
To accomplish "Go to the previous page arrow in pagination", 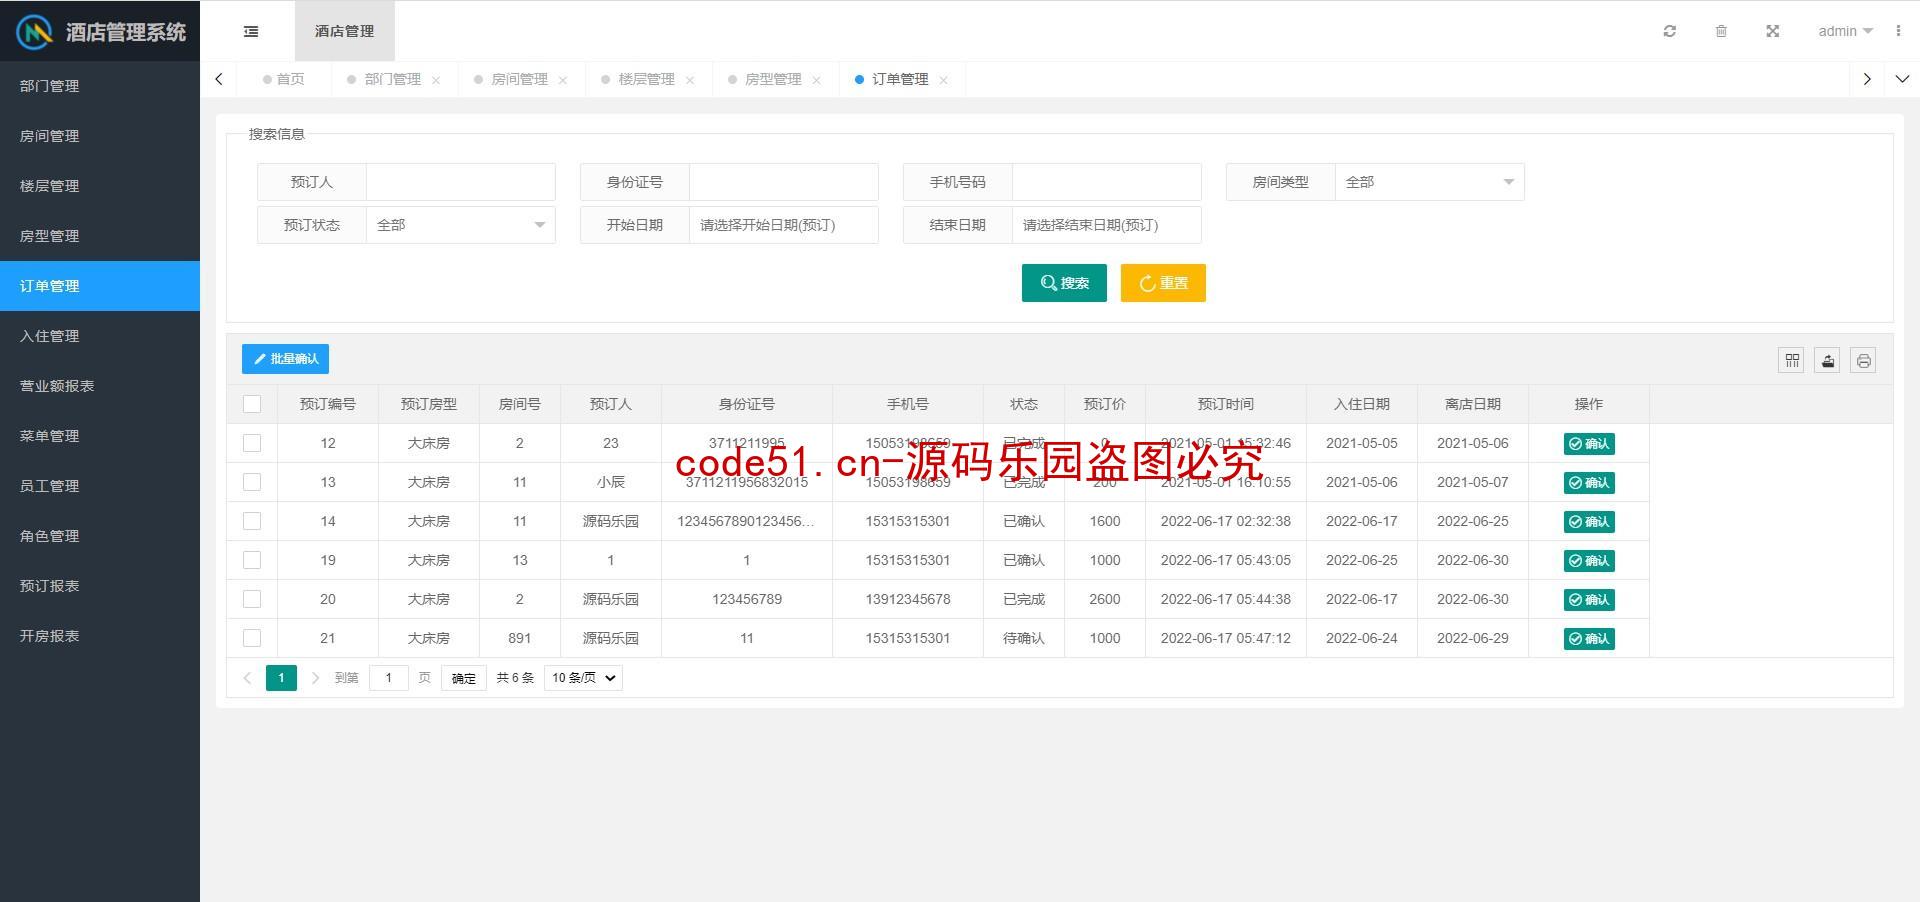I will [247, 678].
